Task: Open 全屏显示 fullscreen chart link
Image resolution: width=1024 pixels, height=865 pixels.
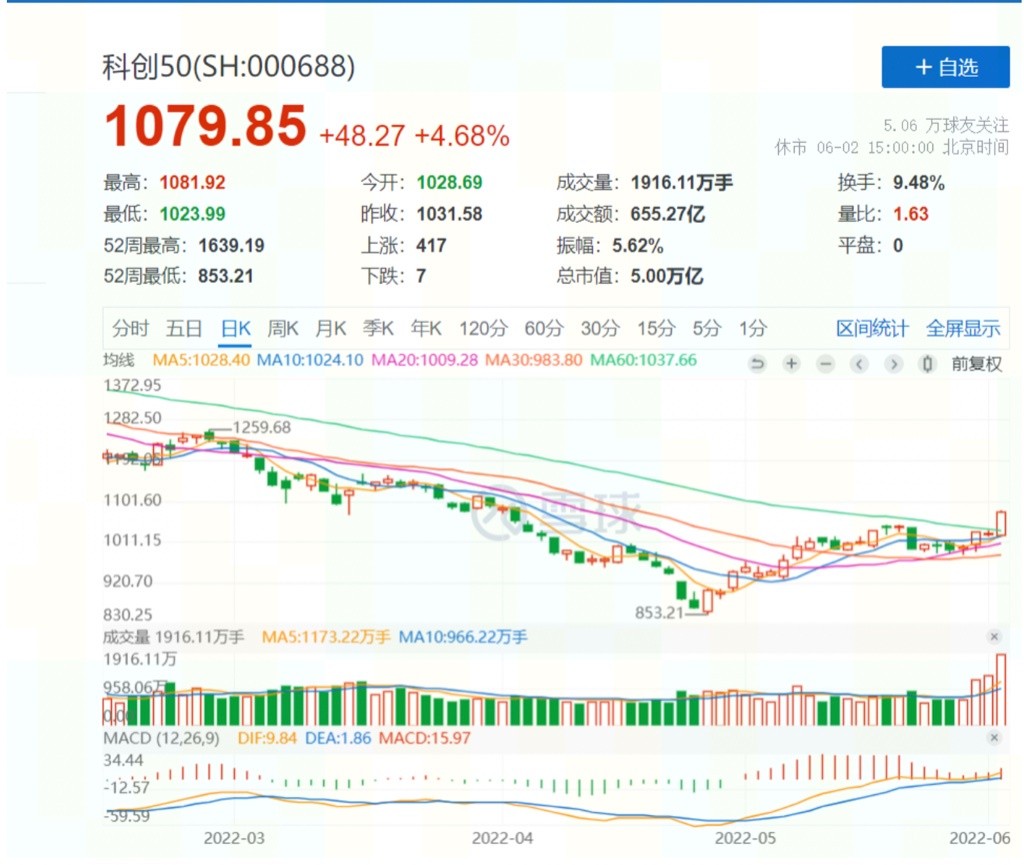Action: (962, 328)
